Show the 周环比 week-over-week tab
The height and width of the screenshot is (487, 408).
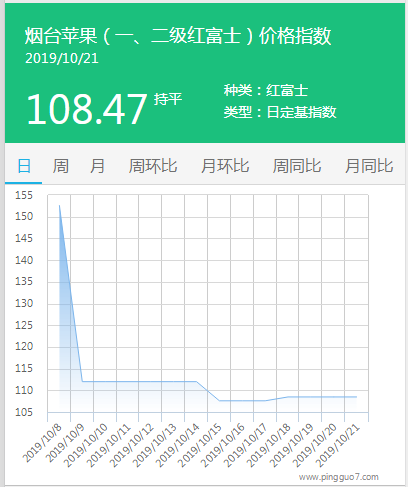[153, 166]
